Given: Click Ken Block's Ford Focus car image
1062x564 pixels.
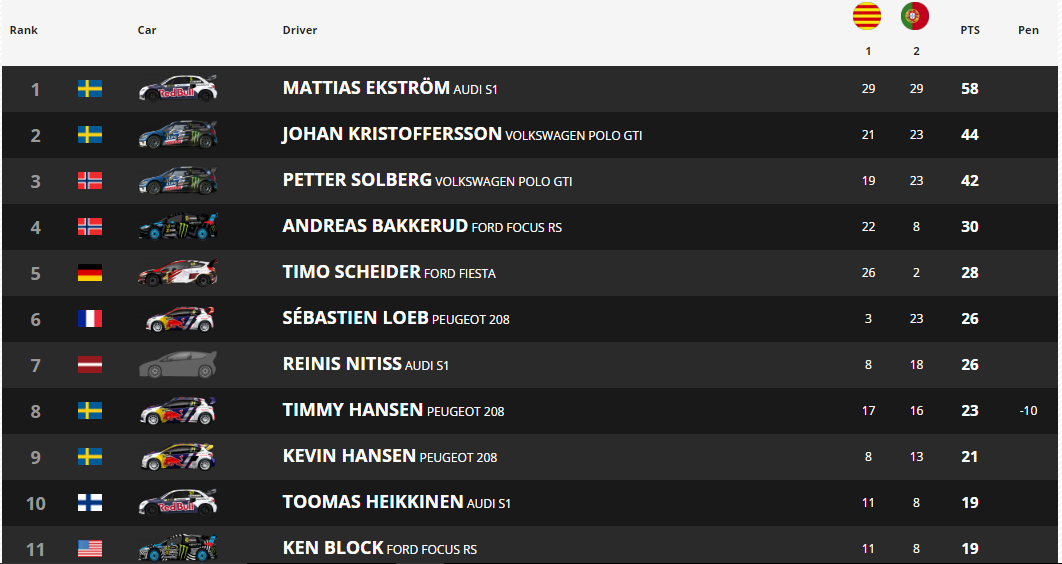Looking at the screenshot, I should tap(178, 547).
